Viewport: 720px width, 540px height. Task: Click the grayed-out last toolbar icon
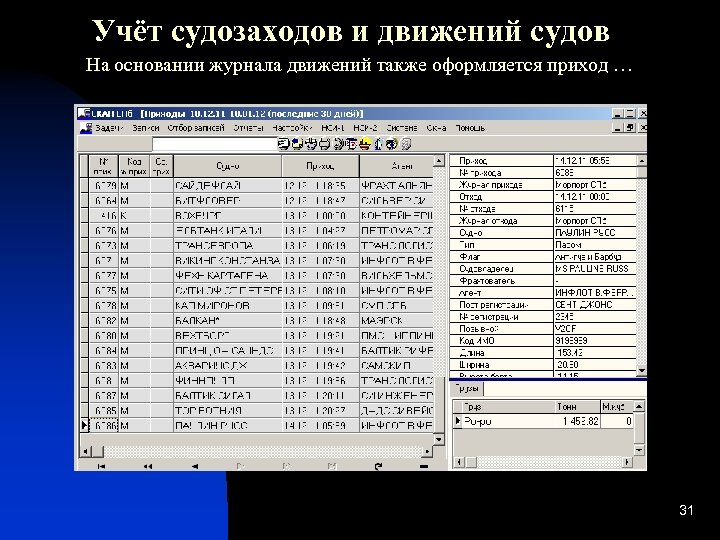[x=406, y=144]
